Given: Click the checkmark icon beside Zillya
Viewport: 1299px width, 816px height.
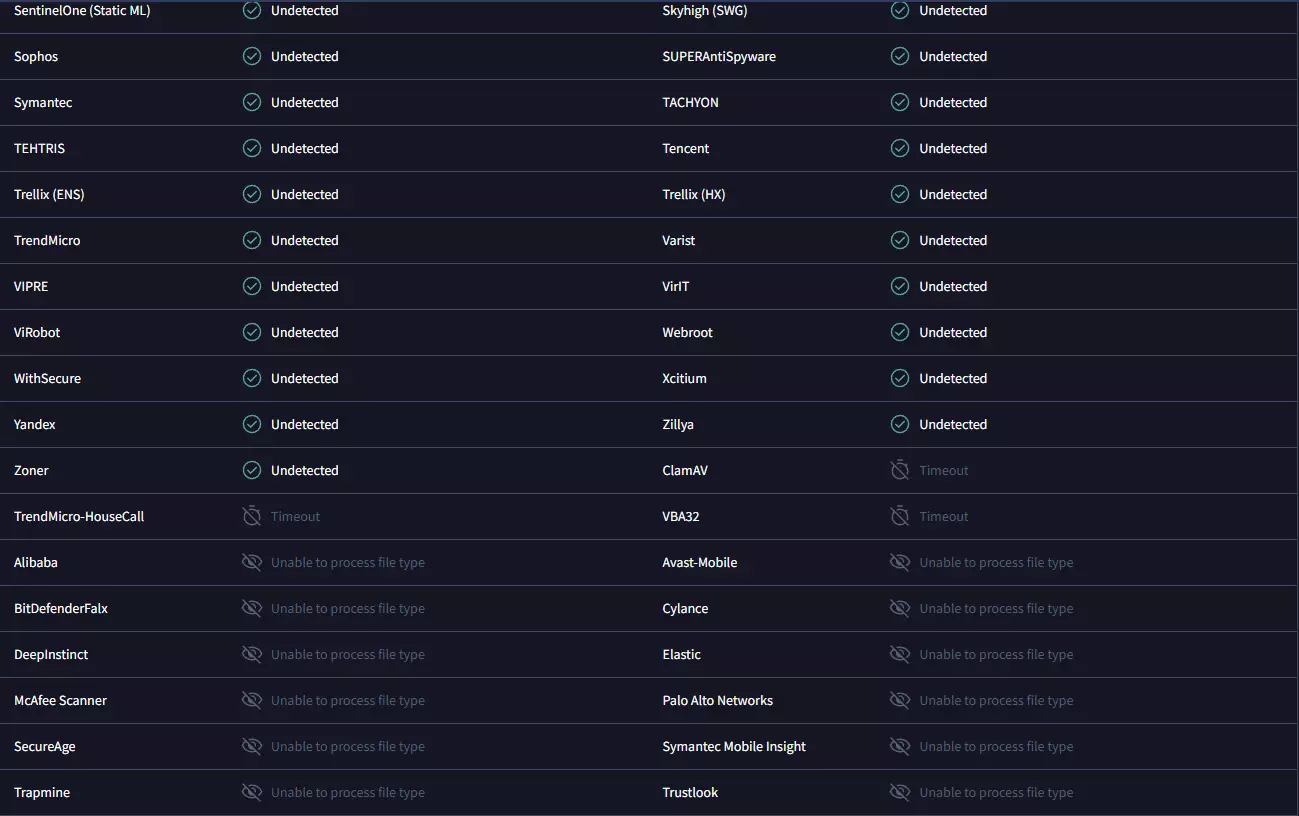Looking at the screenshot, I should point(900,424).
